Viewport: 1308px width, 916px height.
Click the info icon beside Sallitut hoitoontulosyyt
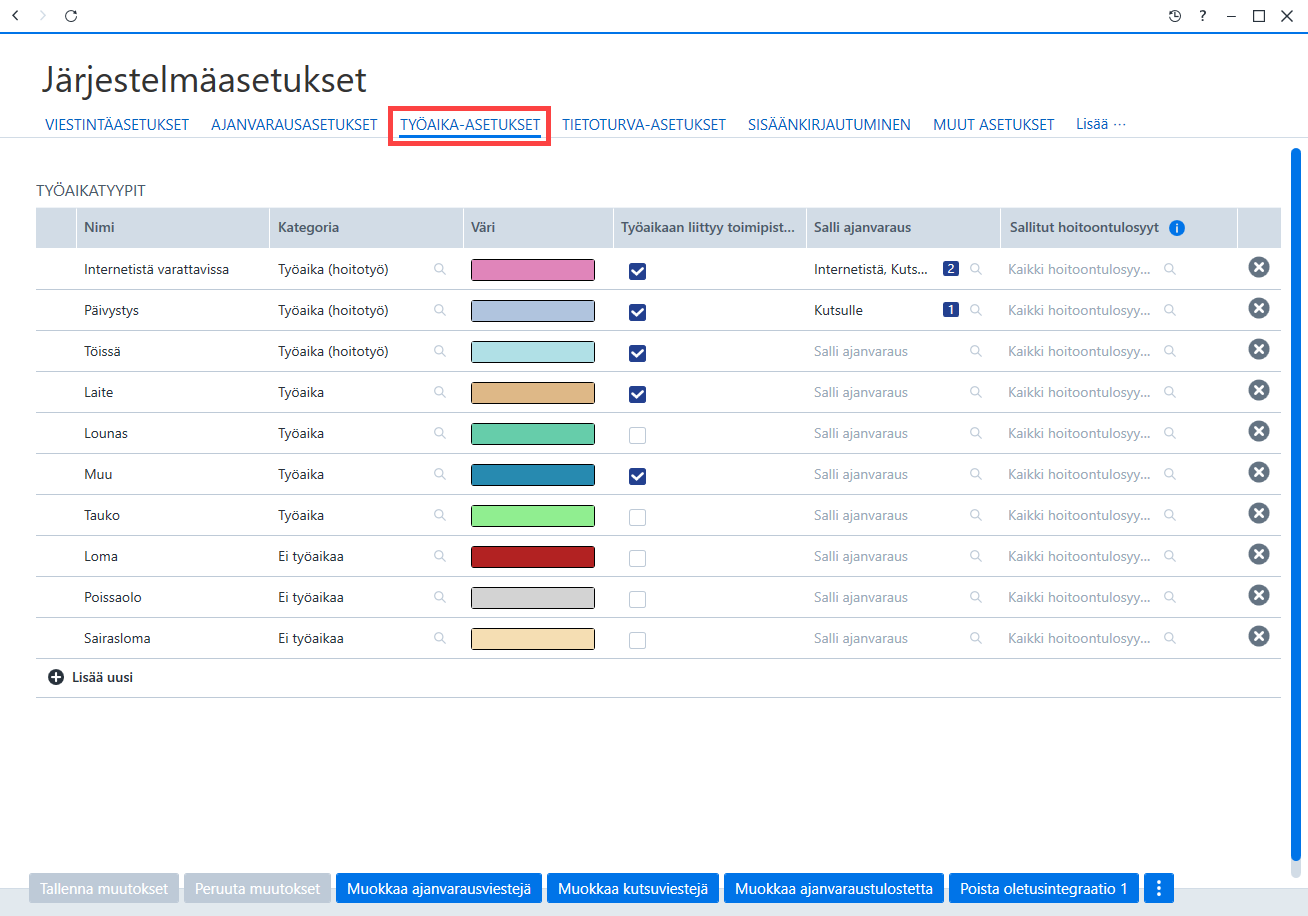(x=1177, y=228)
